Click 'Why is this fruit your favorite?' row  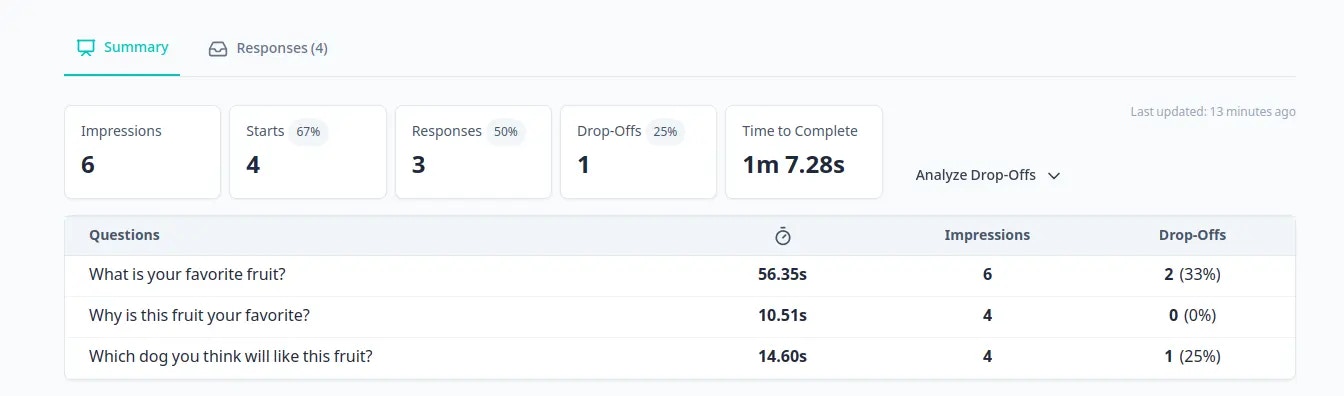pyautogui.click(x=680, y=316)
